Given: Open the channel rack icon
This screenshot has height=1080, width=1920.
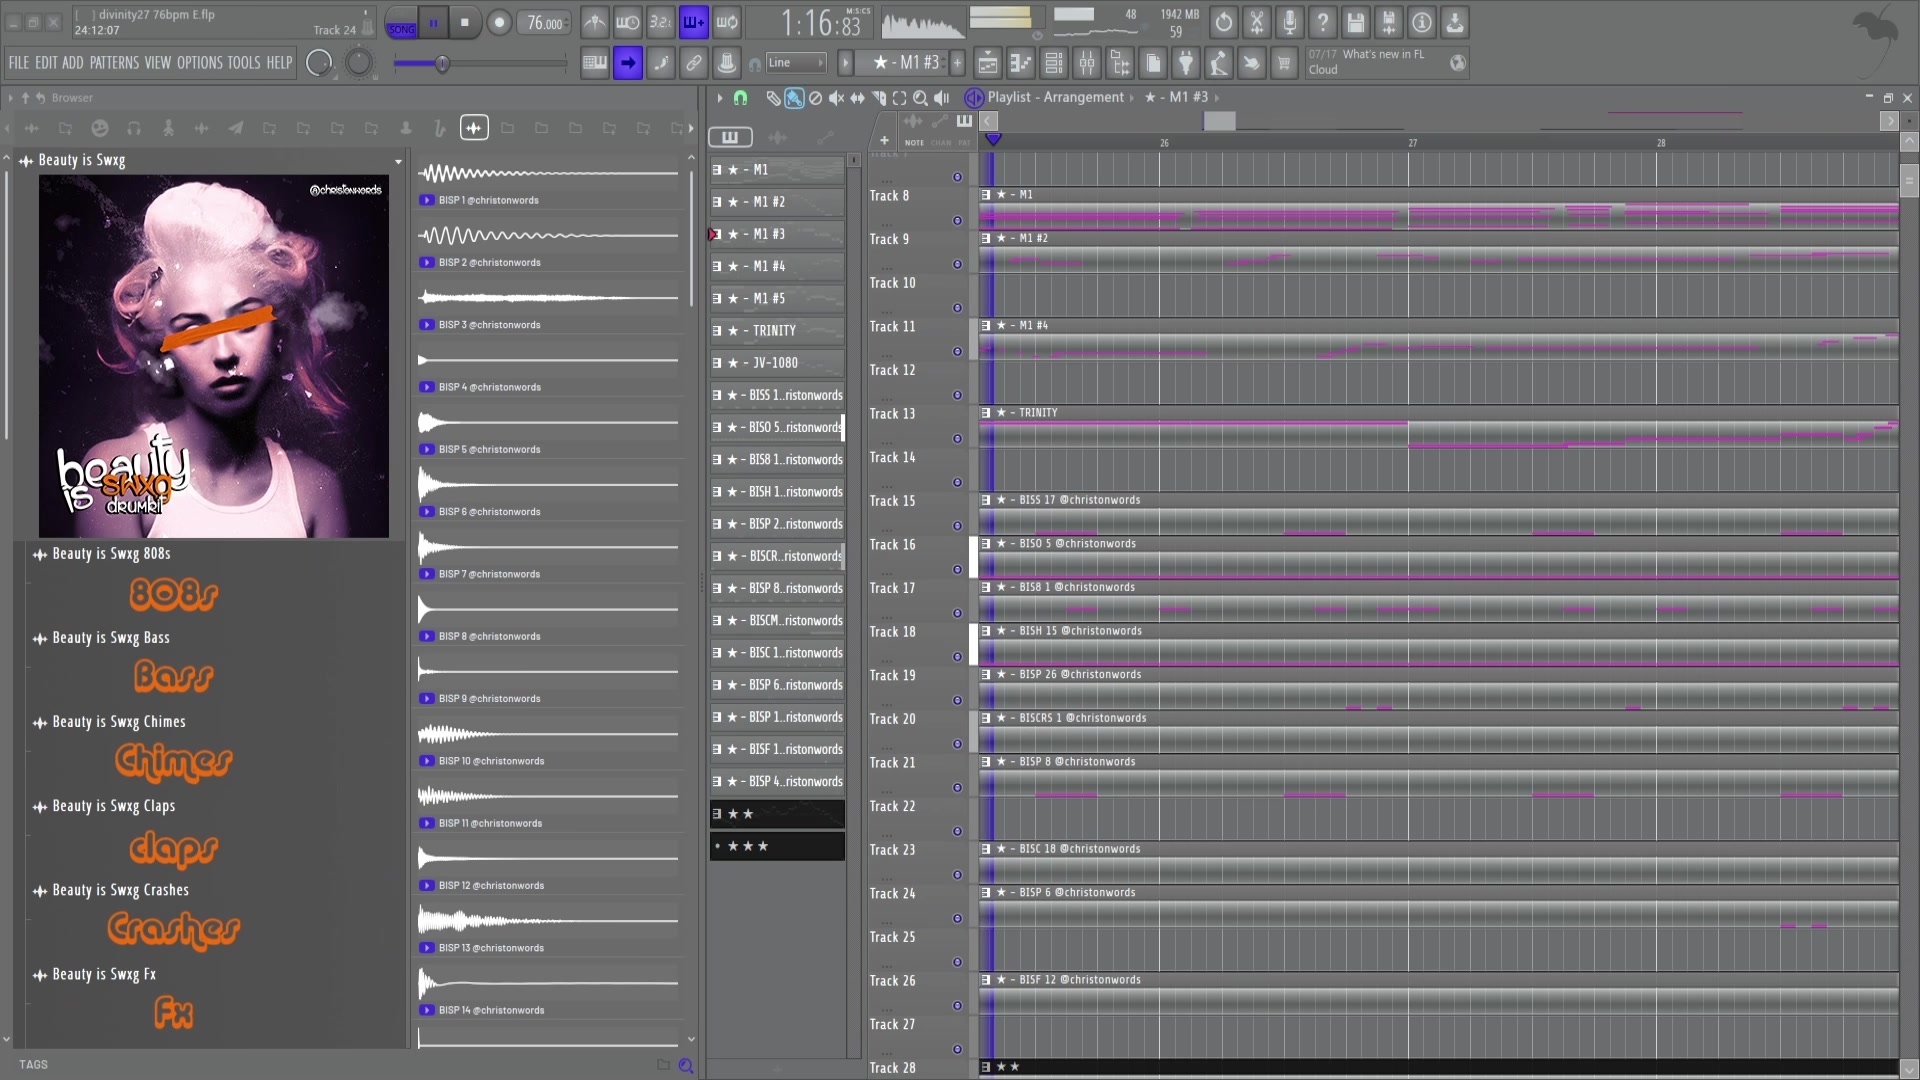Looking at the screenshot, I should [1054, 63].
